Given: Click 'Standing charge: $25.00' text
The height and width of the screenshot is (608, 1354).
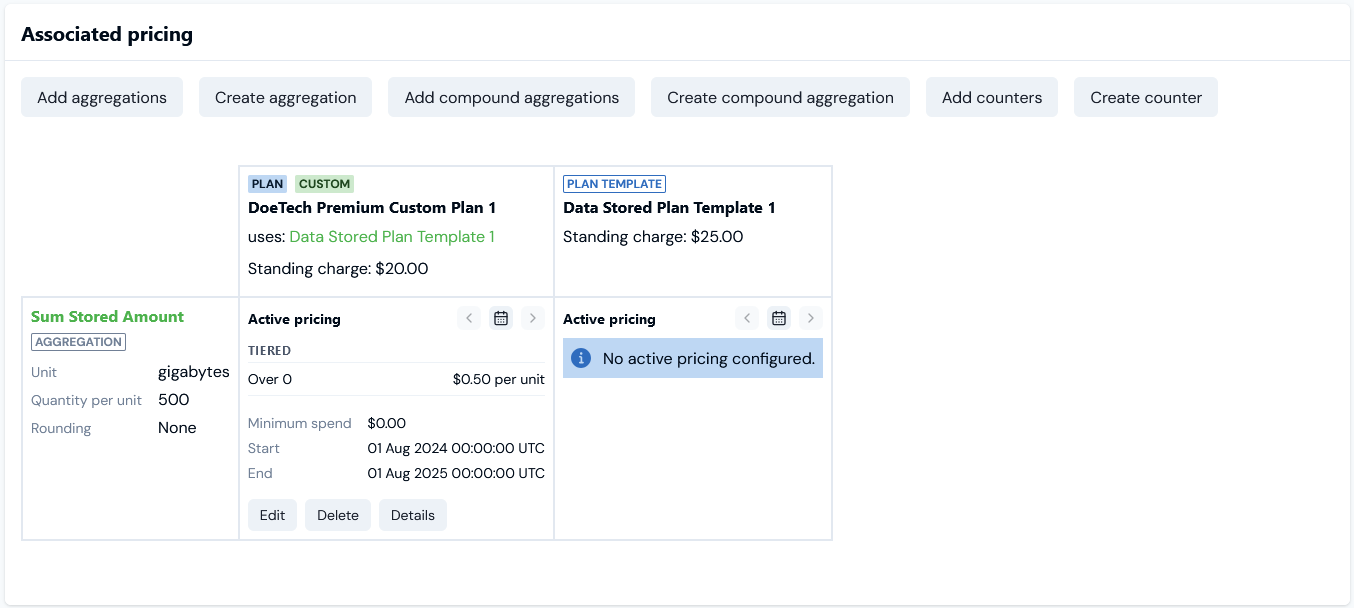Looking at the screenshot, I should pyautogui.click(x=653, y=237).
